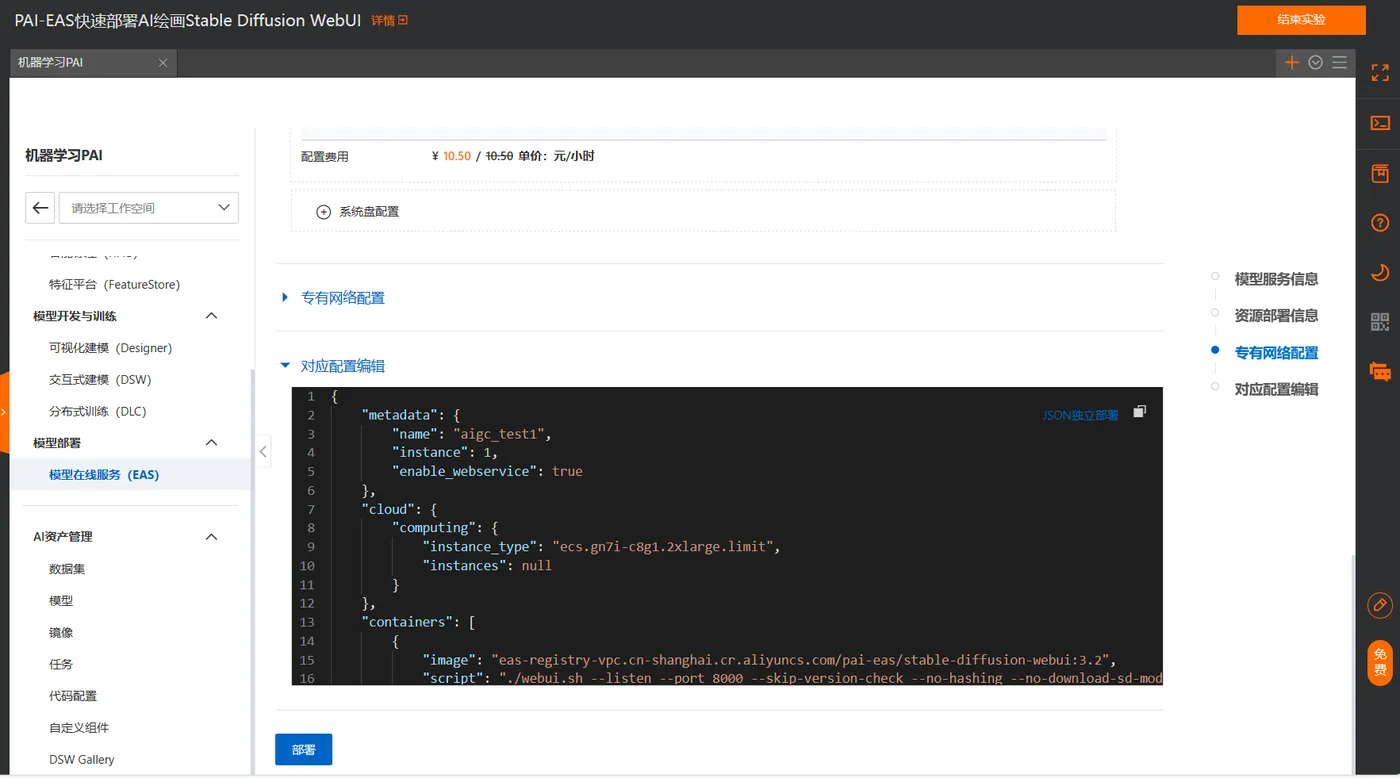
Task: Close the 机器学习PAI tab
Action: coord(163,63)
